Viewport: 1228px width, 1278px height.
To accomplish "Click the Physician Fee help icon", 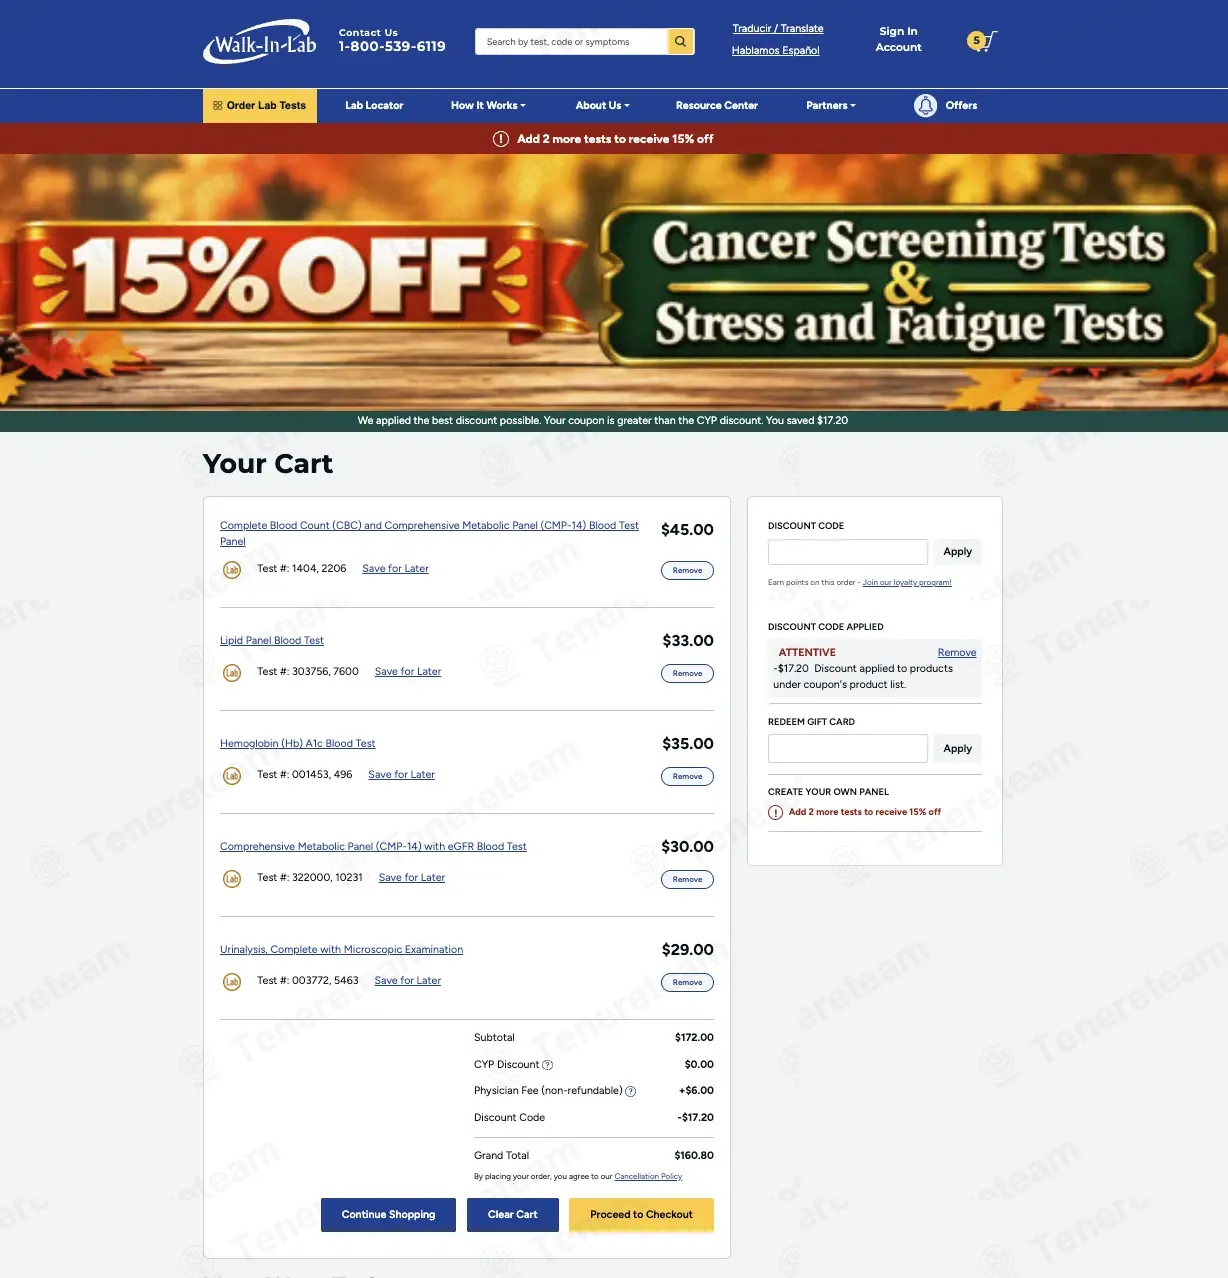I will (x=631, y=1092).
